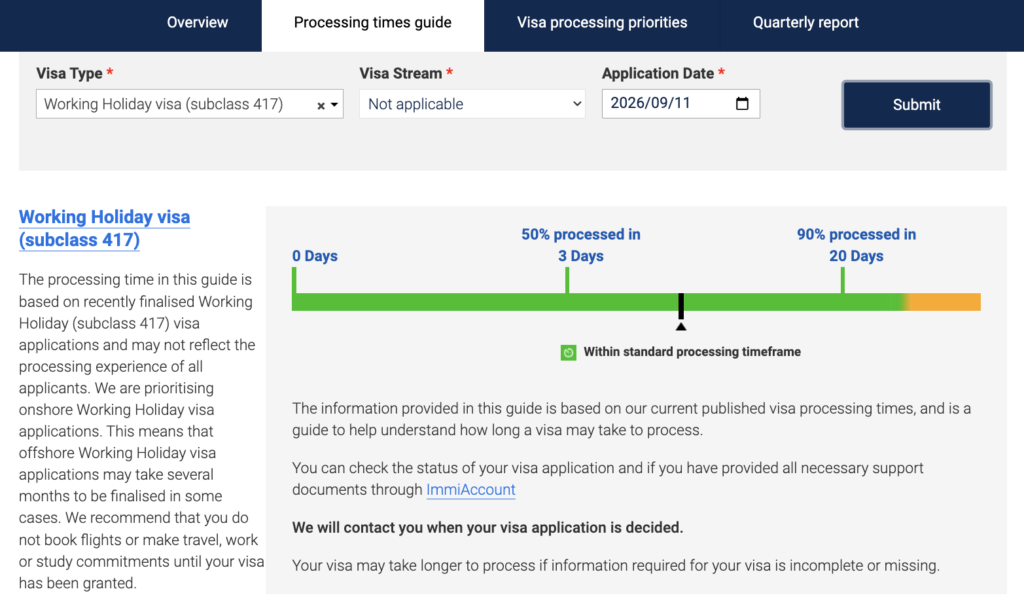Open the Visa Stream dropdown
The image size is (1024, 606).
(472, 104)
